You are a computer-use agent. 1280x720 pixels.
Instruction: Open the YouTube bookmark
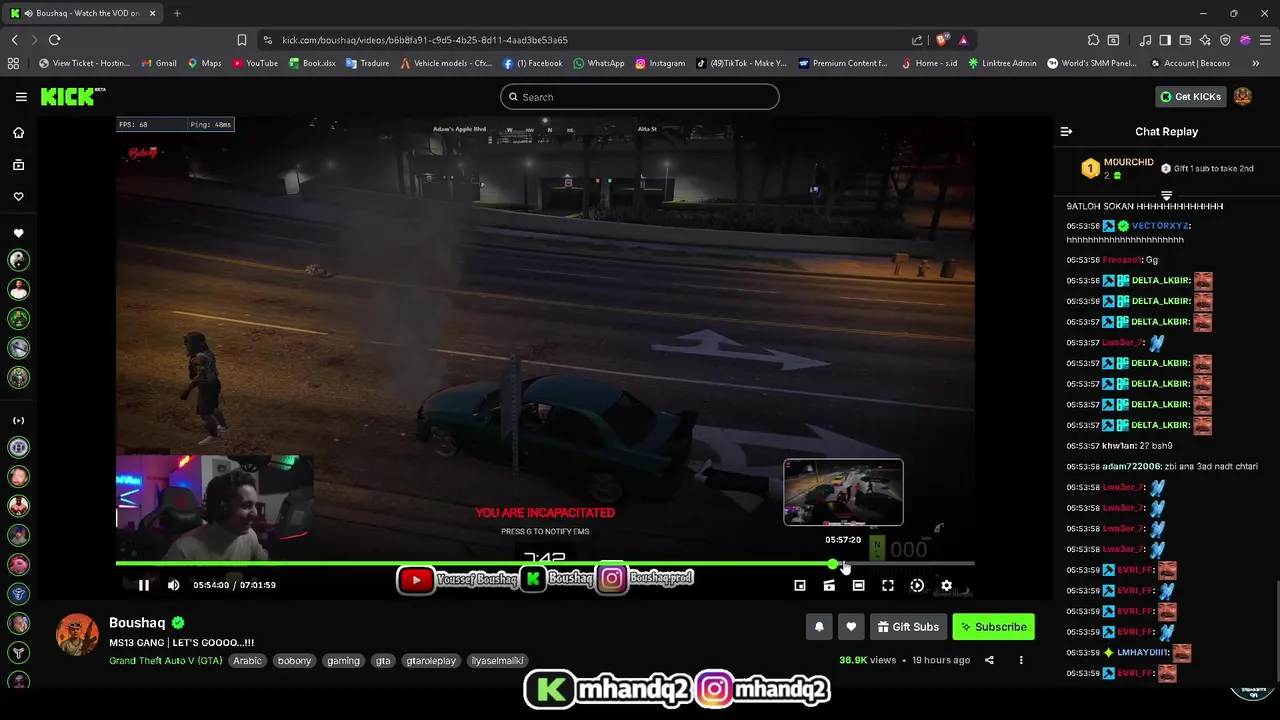tap(255, 63)
